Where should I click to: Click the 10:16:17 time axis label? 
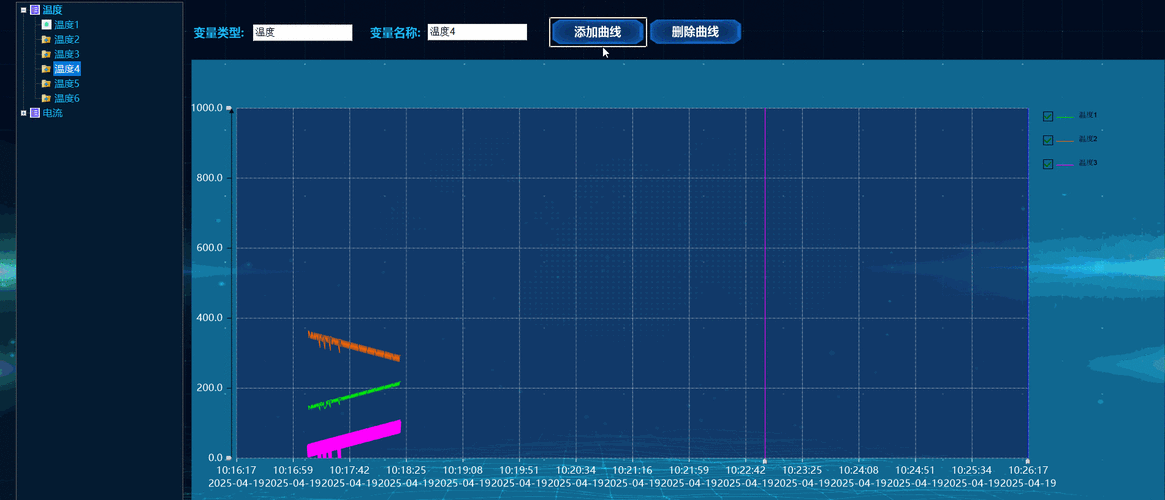236,470
